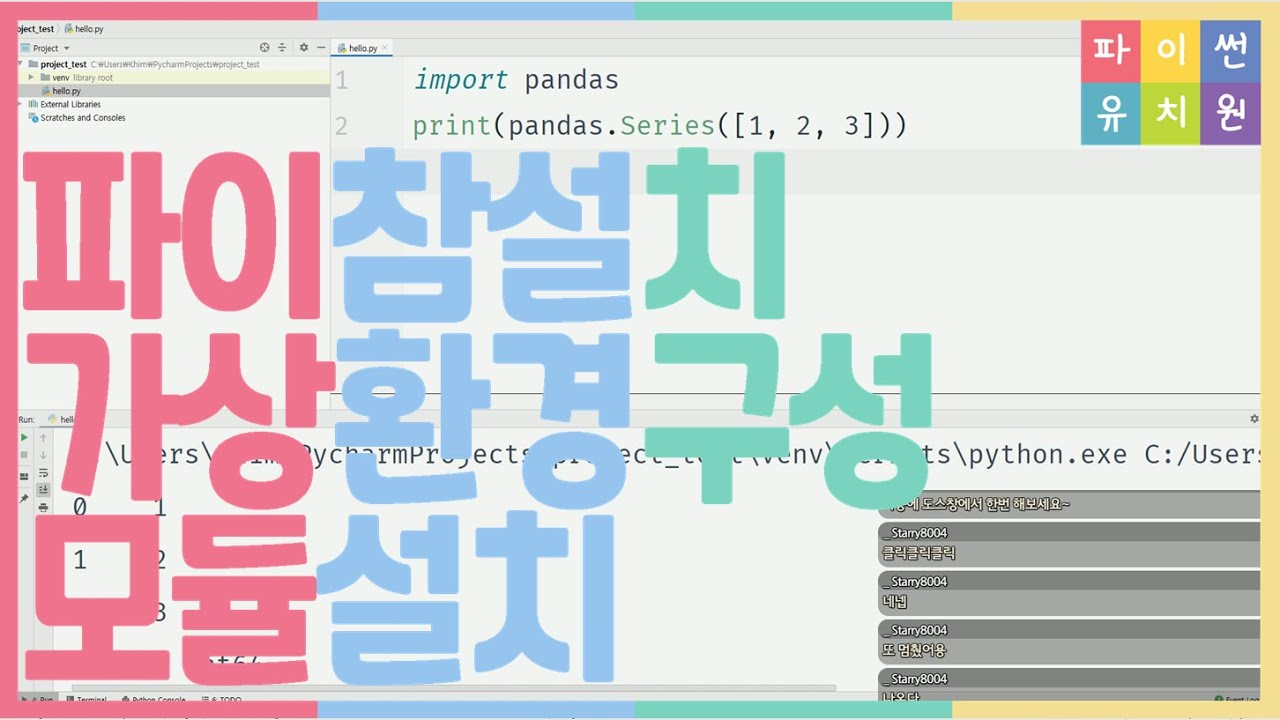Click line number 1 in gutter
The width and height of the screenshot is (1280, 720).
342,80
